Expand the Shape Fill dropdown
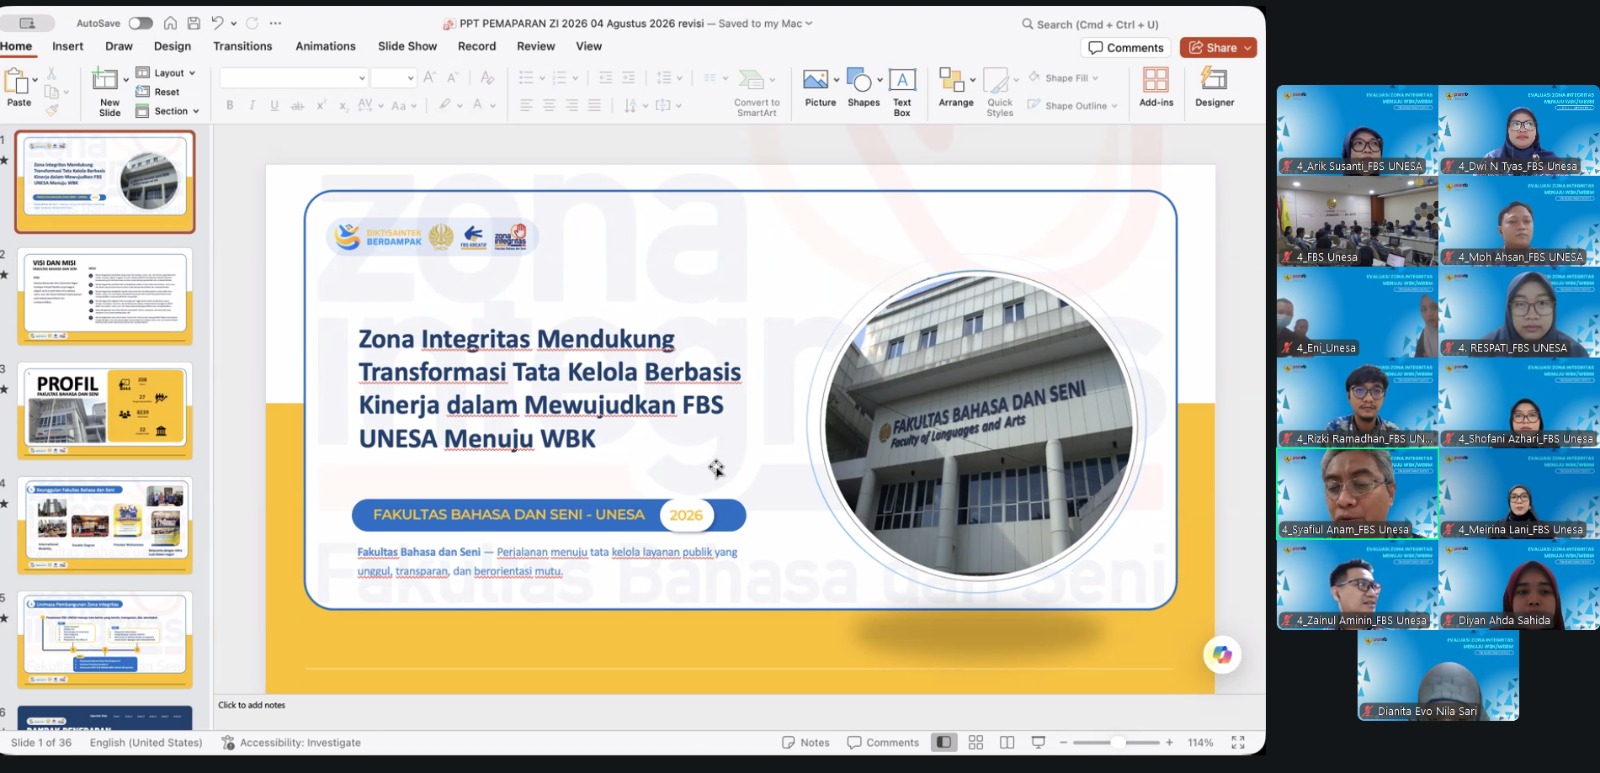 [1095, 78]
